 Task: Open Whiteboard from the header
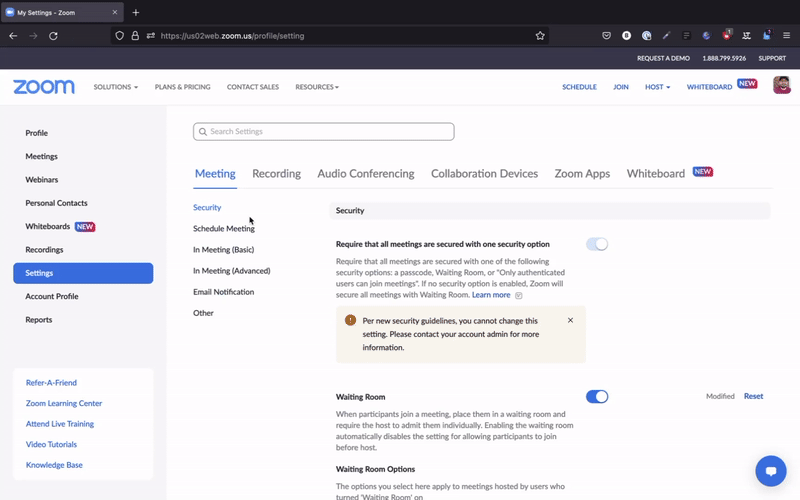click(709, 87)
